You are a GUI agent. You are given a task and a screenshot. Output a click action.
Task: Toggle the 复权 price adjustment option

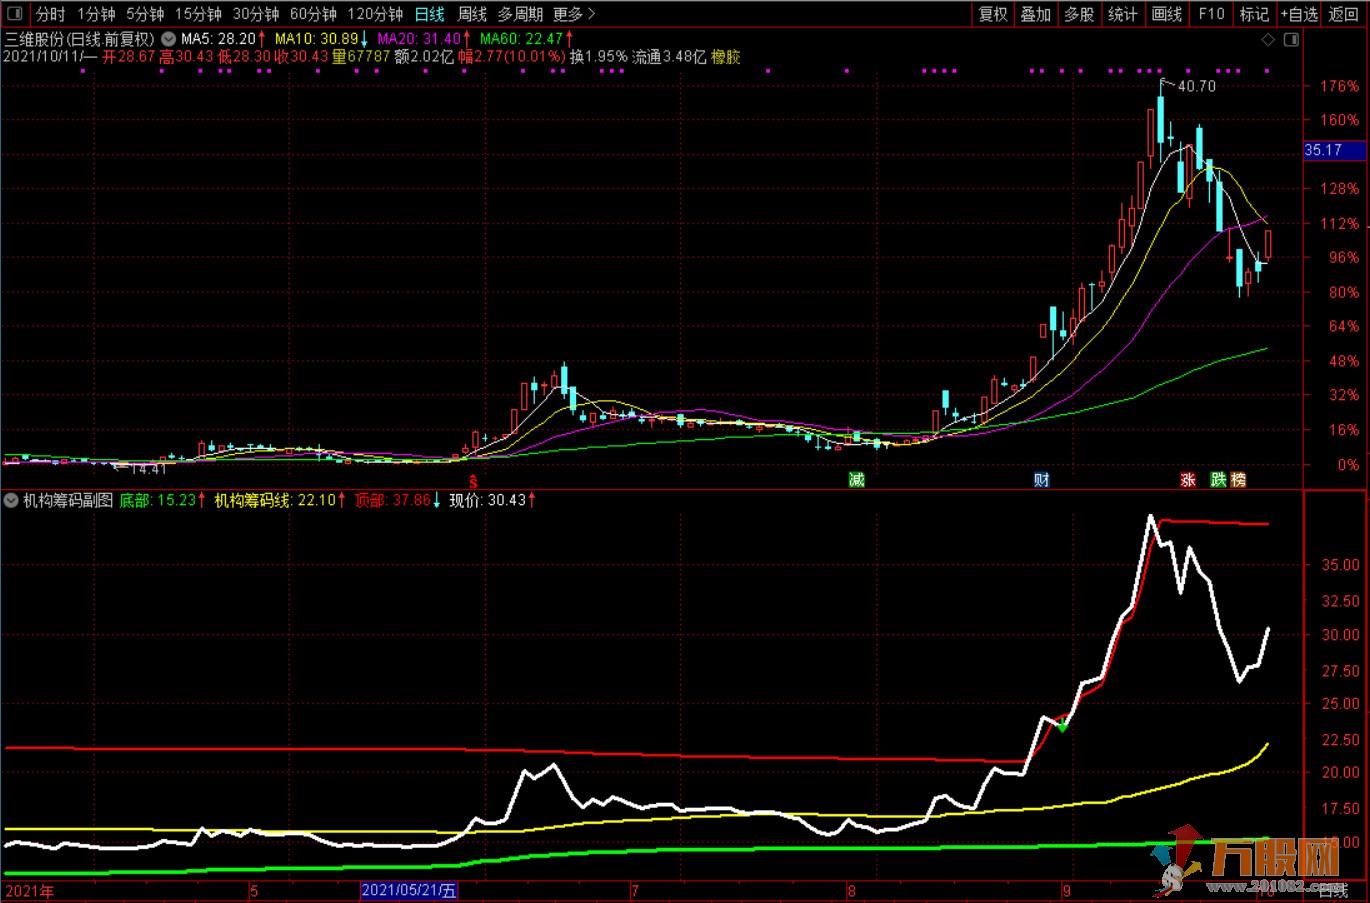(x=993, y=14)
